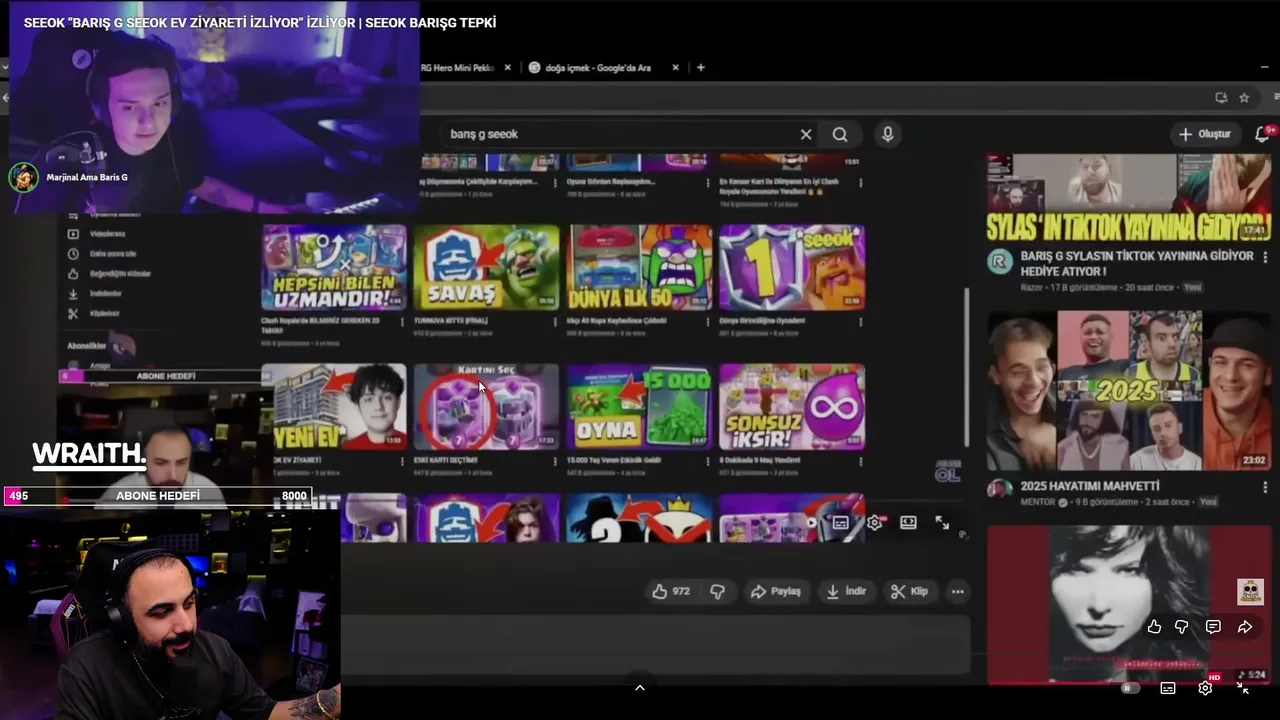Click the inner player settings gear with HD badge
This screenshot has height=720, width=1280.
(875, 522)
